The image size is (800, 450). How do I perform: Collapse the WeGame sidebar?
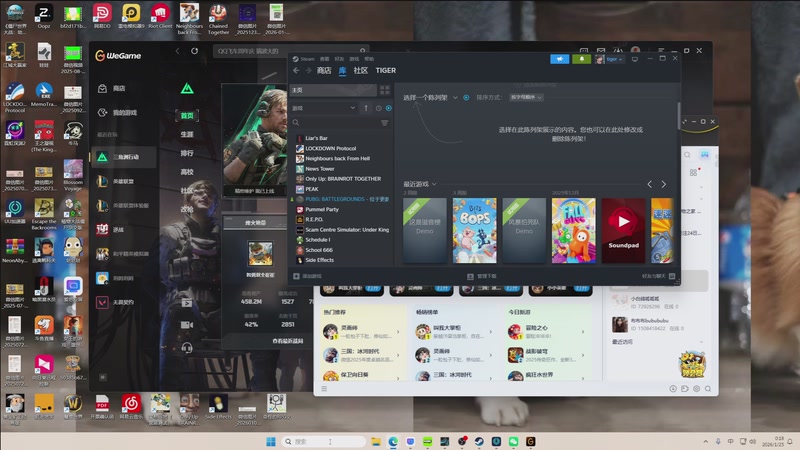click(103, 377)
